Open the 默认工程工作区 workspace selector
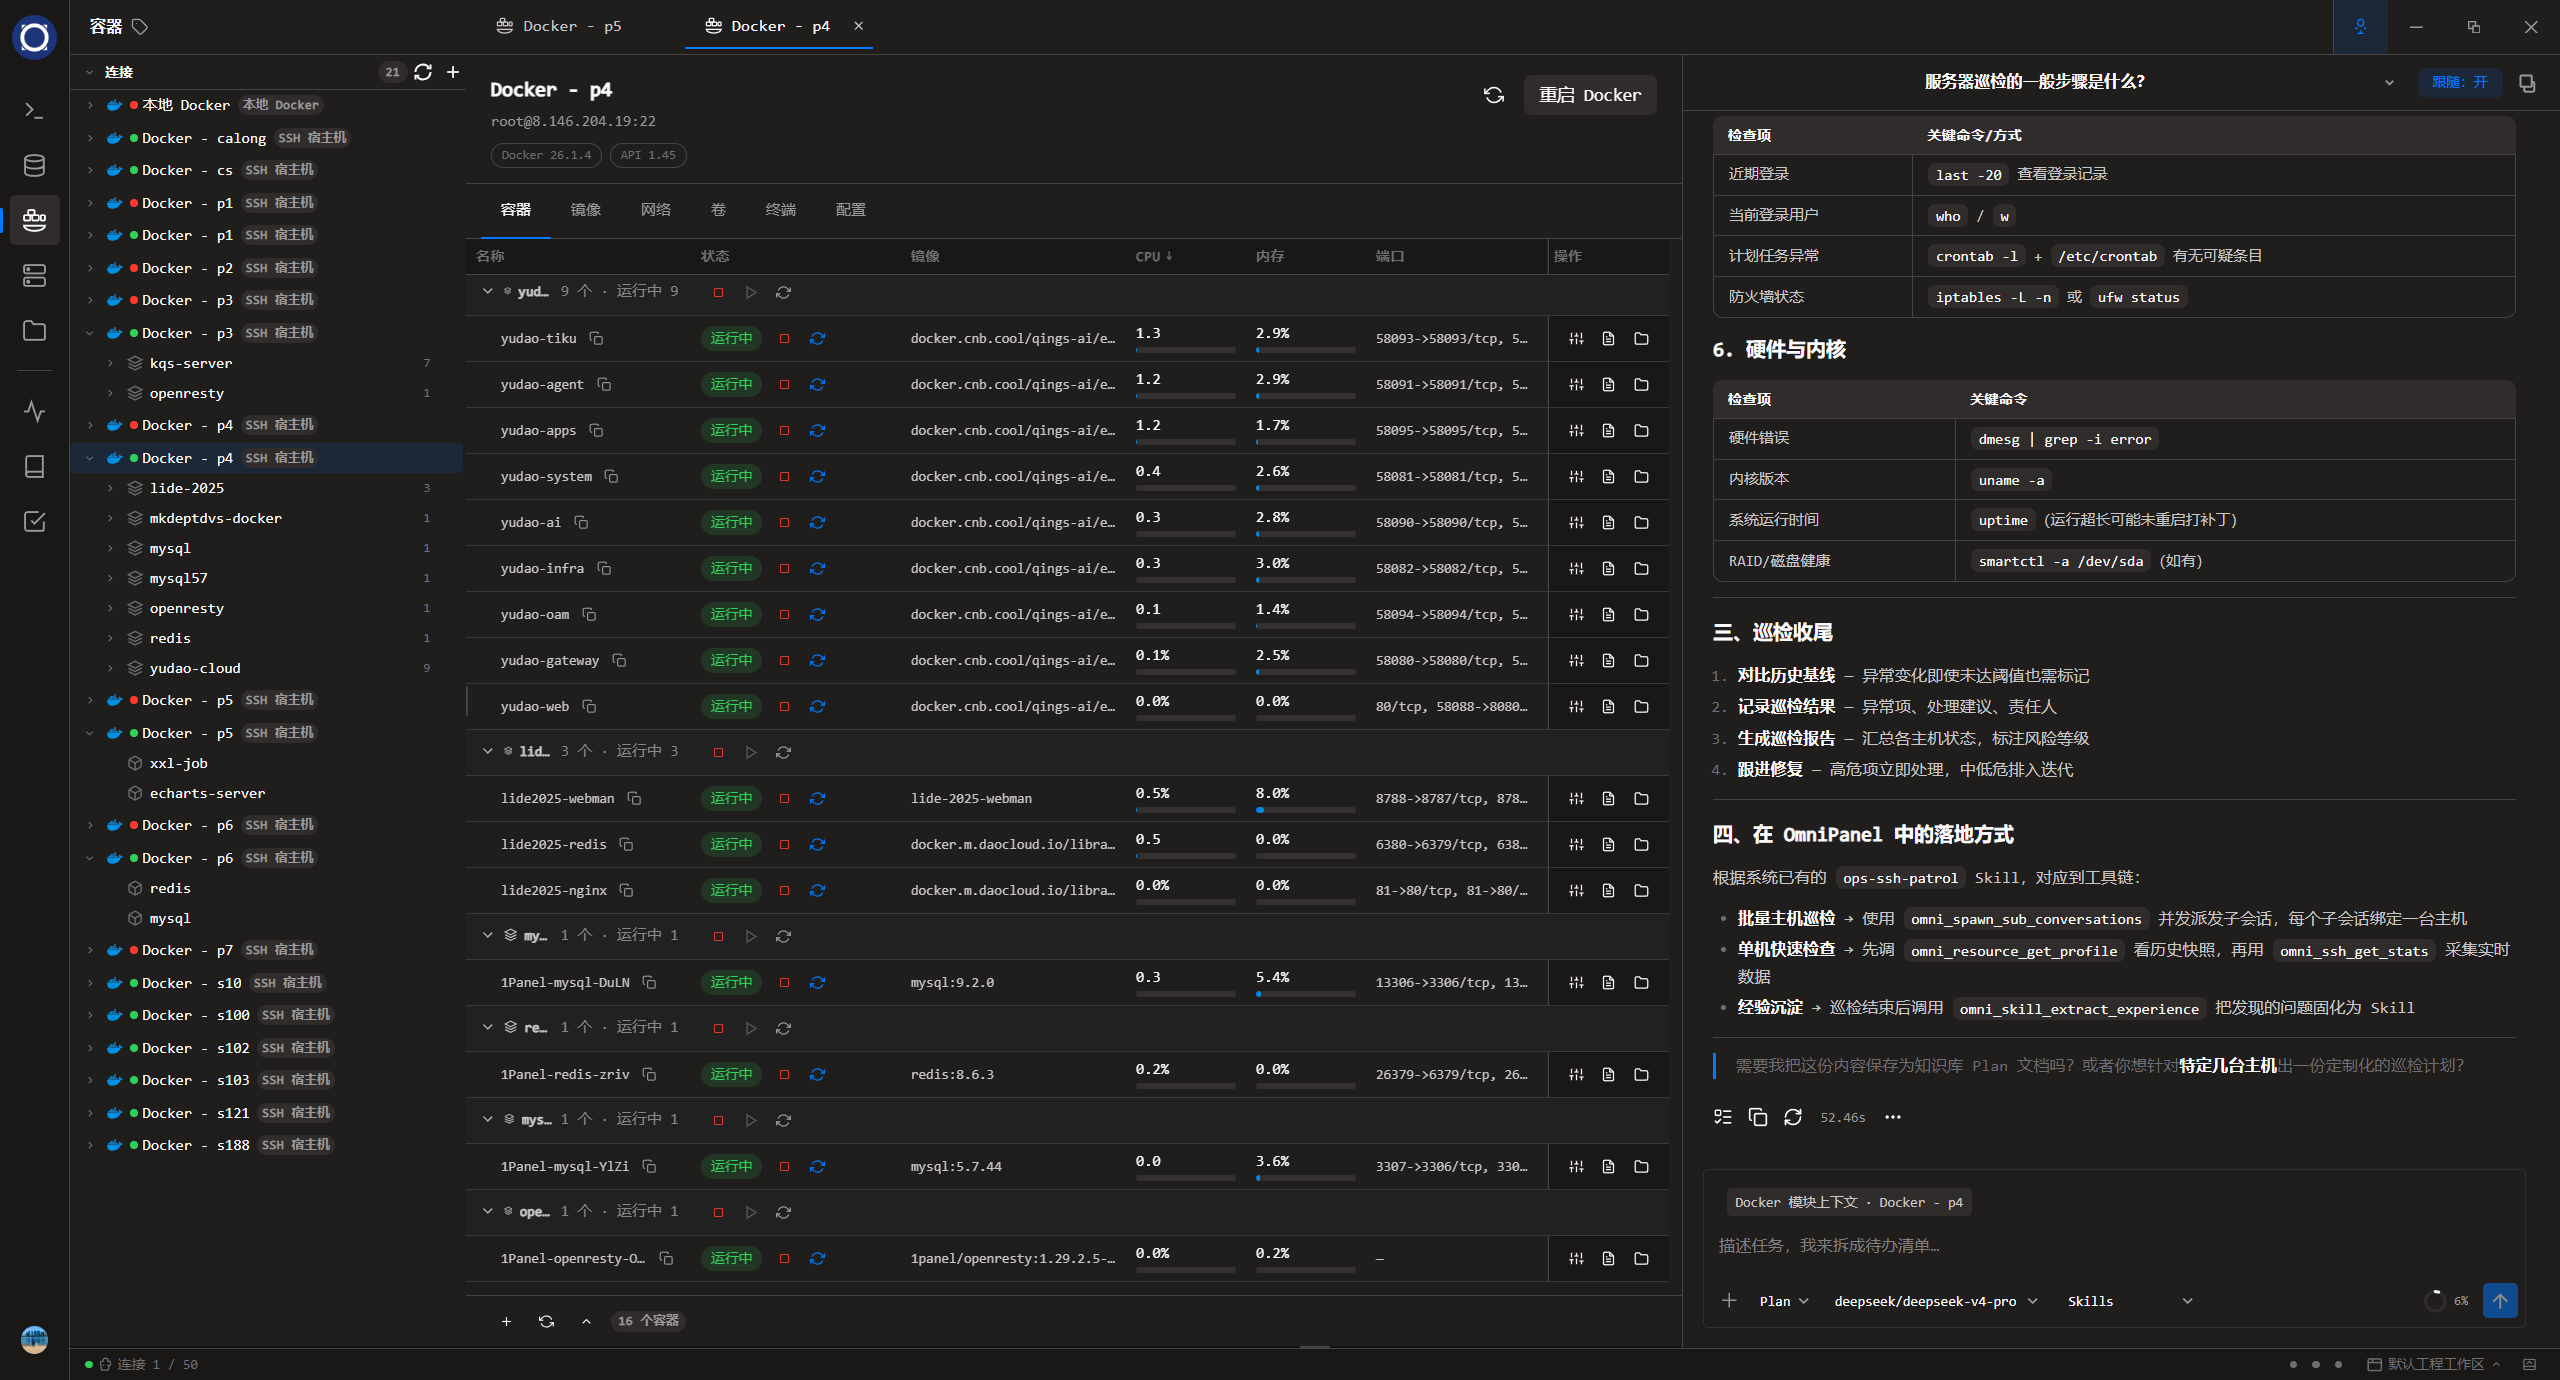 pos(2434,1364)
